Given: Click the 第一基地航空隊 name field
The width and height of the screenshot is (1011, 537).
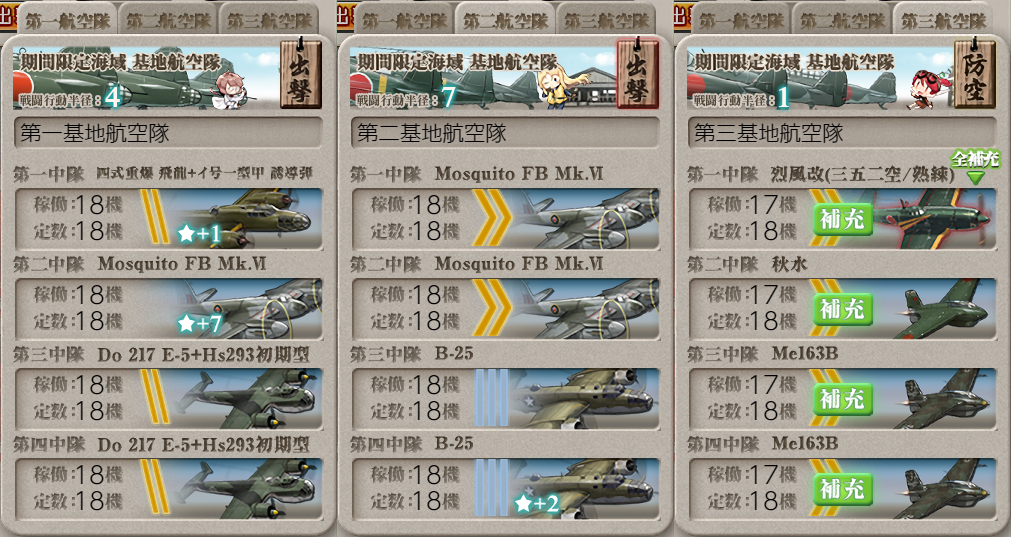Looking at the screenshot, I should coord(168,133).
